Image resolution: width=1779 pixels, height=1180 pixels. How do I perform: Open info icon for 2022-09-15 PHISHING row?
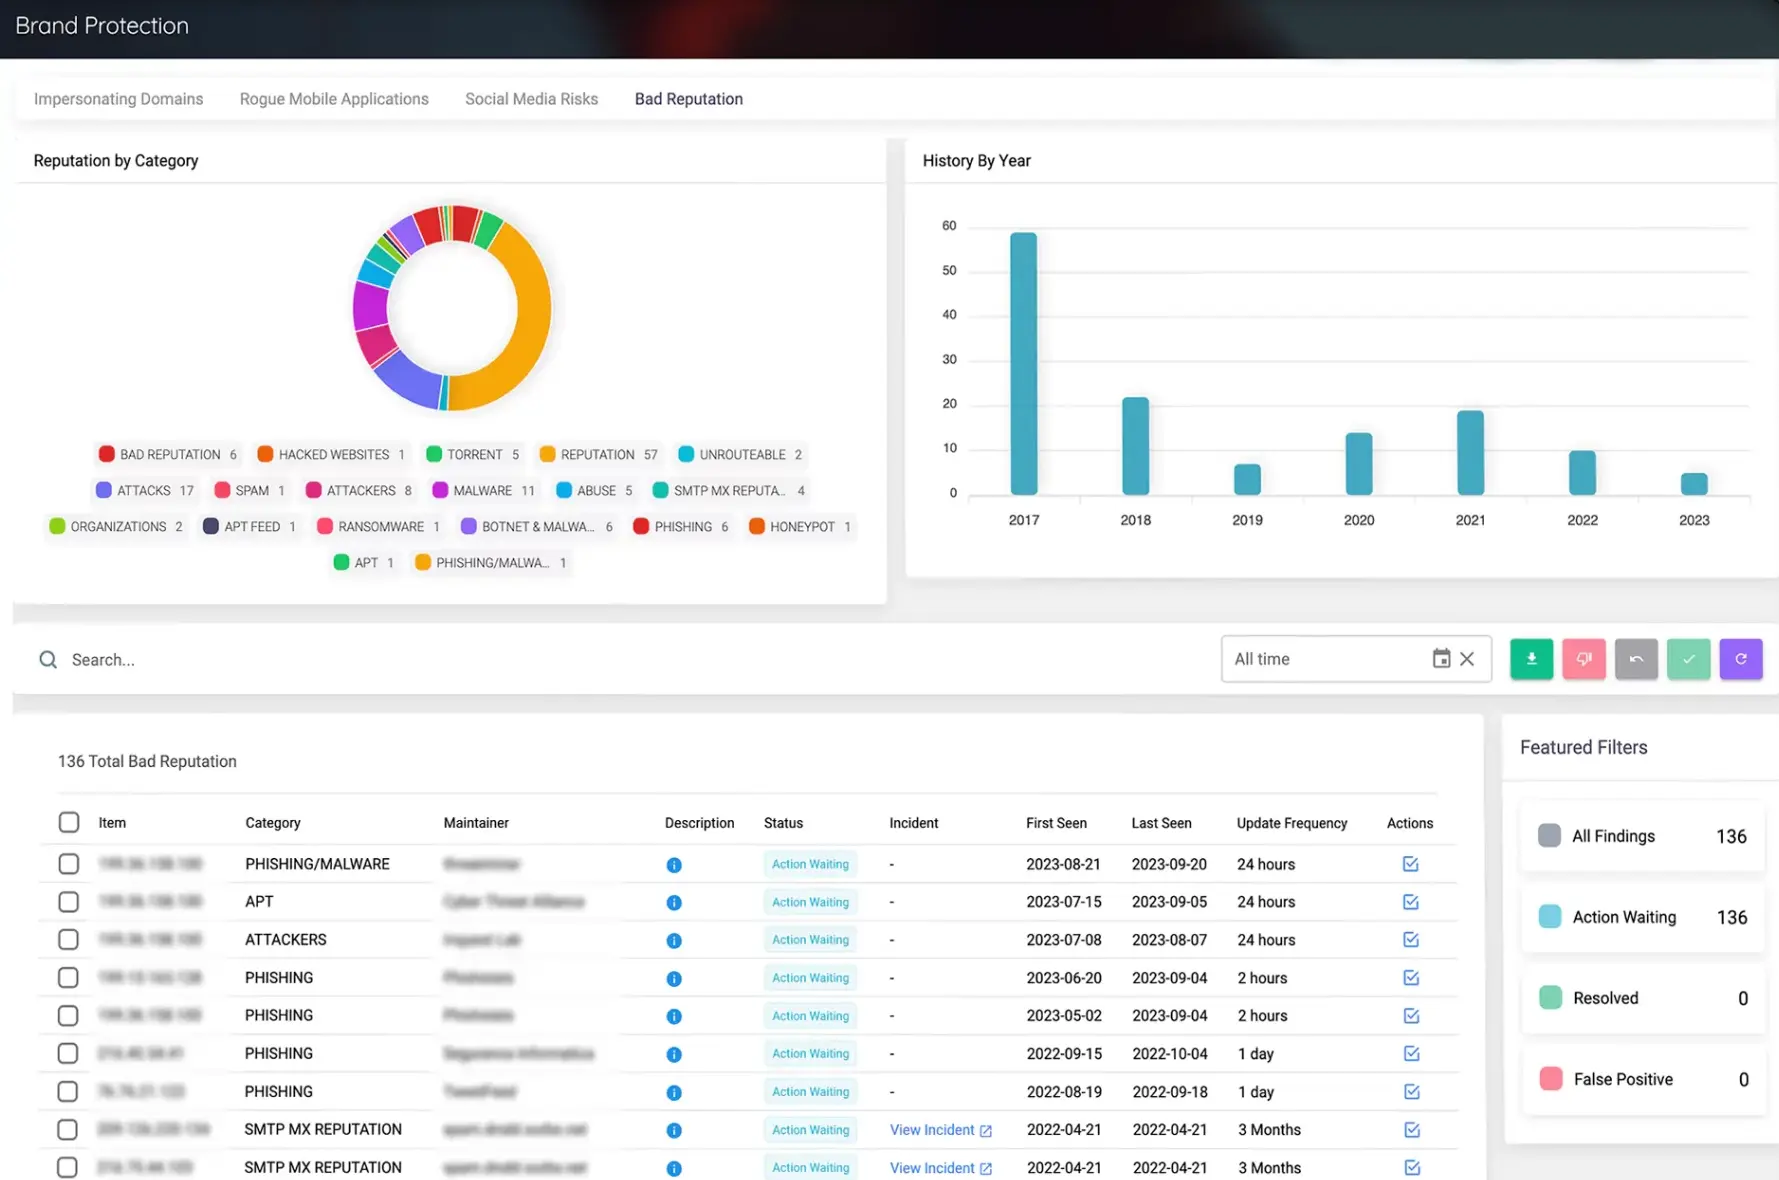tap(674, 1055)
